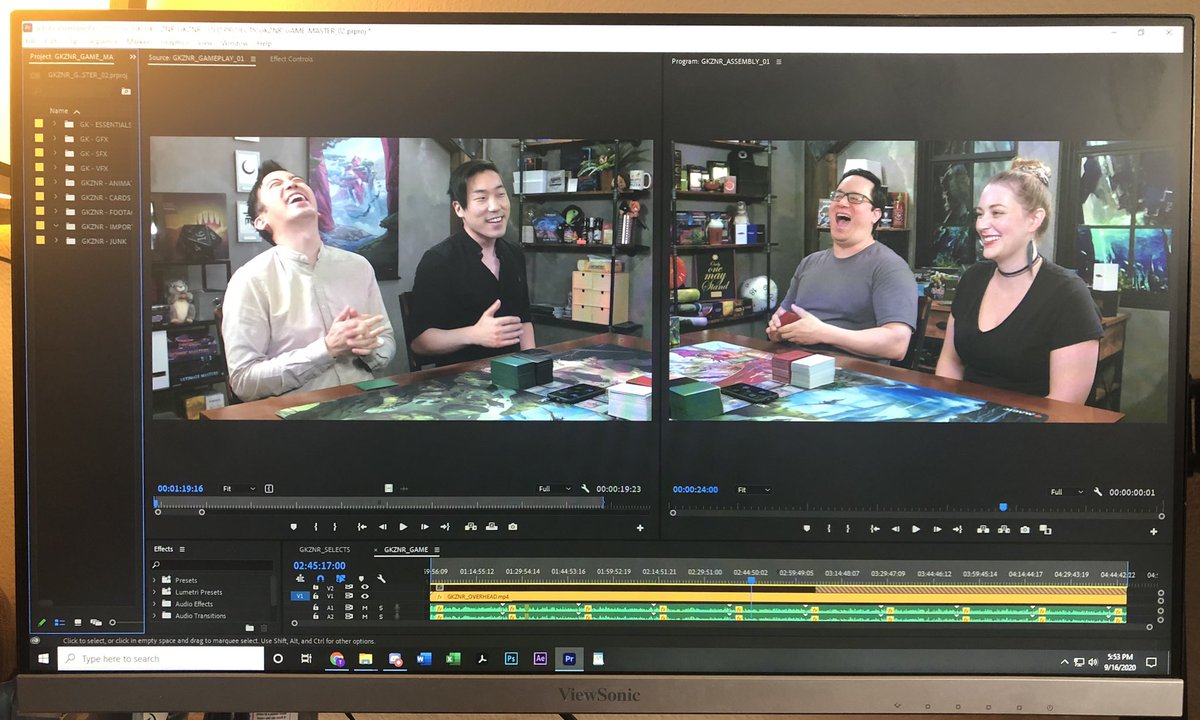Add marker in Program monitor

(806, 528)
